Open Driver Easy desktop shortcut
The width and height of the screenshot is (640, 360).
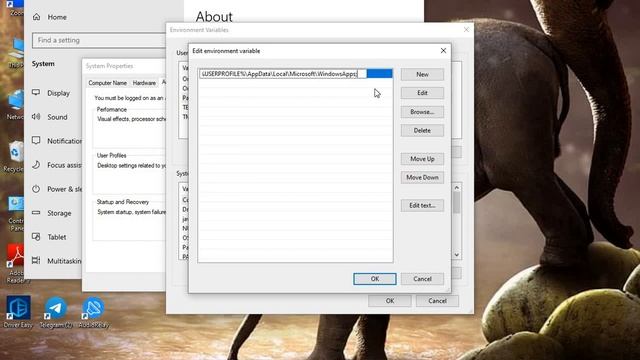click(x=18, y=312)
